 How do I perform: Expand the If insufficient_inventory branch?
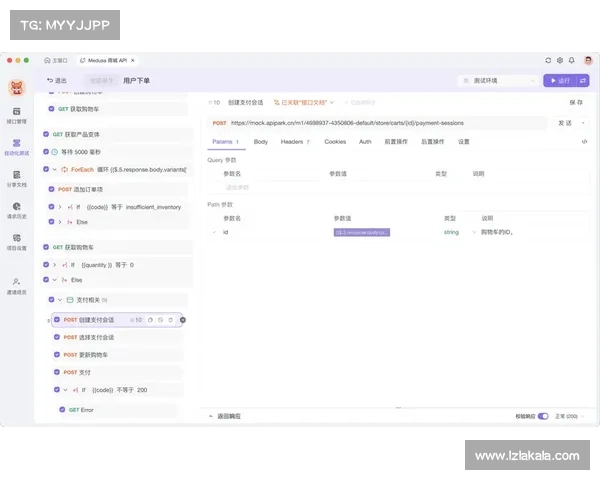(x=60, y=207)
